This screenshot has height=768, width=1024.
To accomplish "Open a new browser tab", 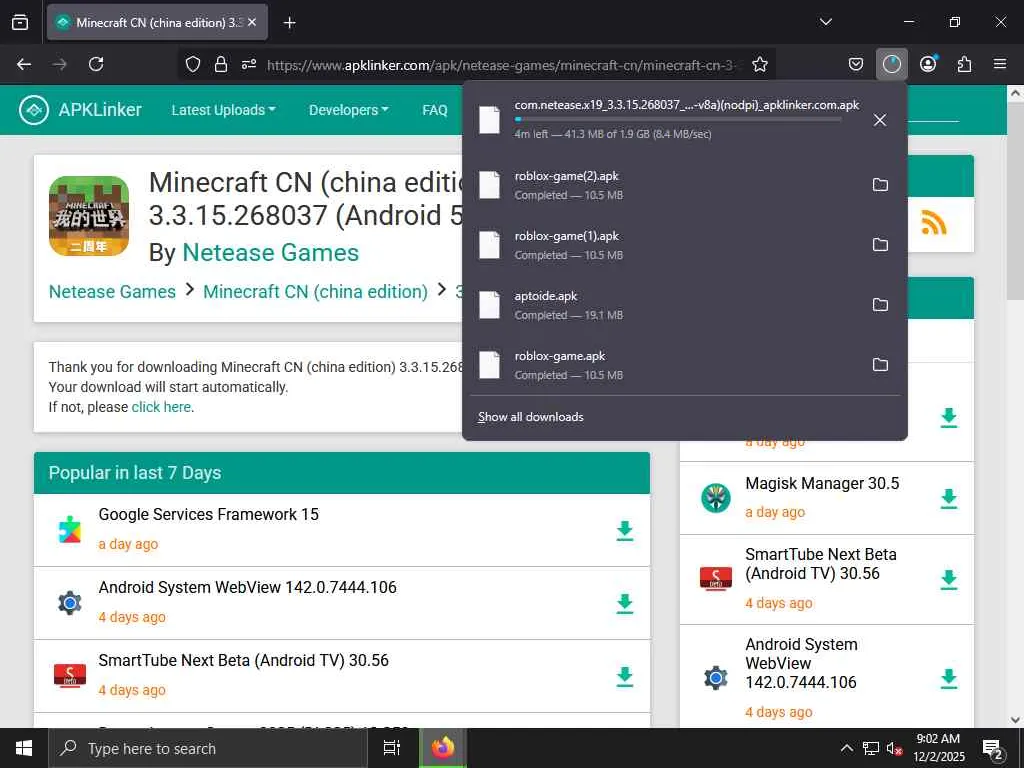I will click(x=289, y=23).
